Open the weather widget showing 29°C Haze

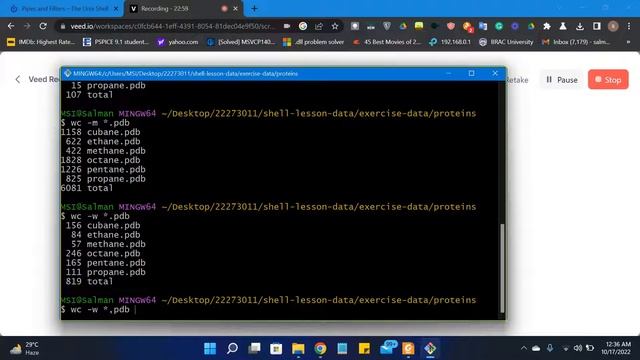point(24,349)
